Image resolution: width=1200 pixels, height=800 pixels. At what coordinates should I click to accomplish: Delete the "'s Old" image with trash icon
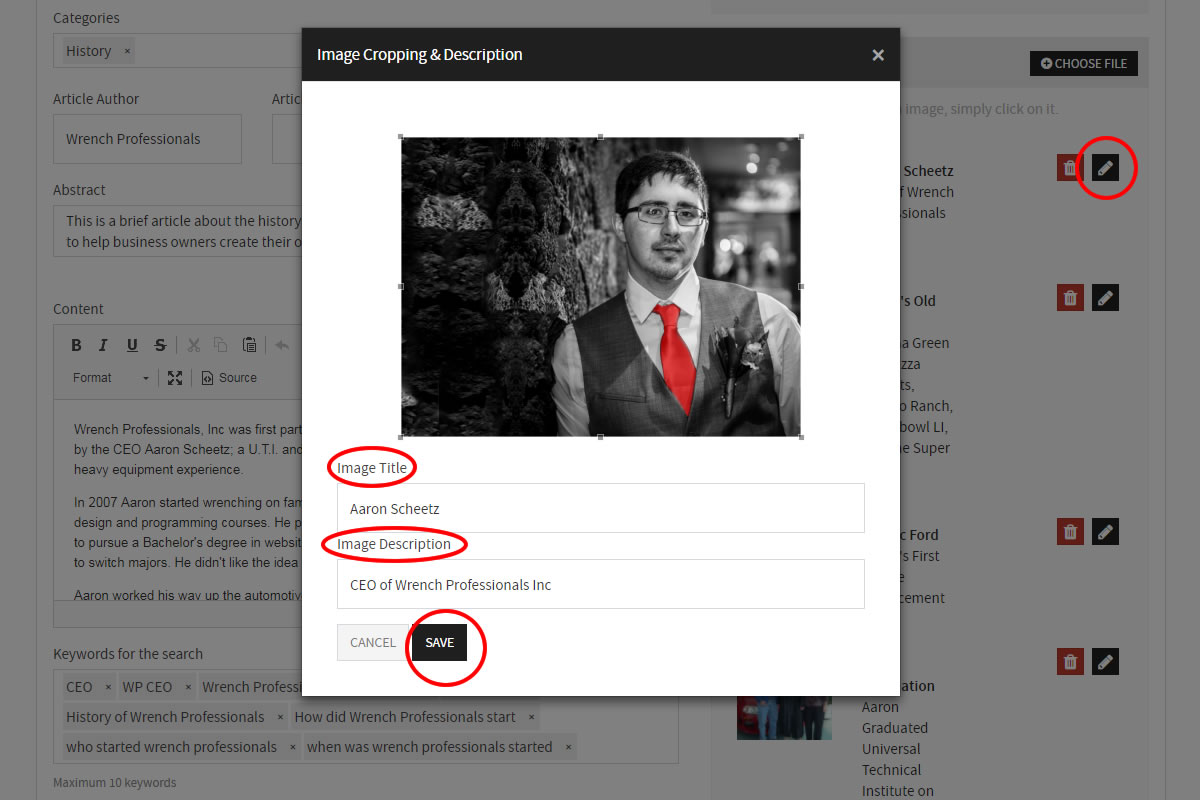(1070, 297)
